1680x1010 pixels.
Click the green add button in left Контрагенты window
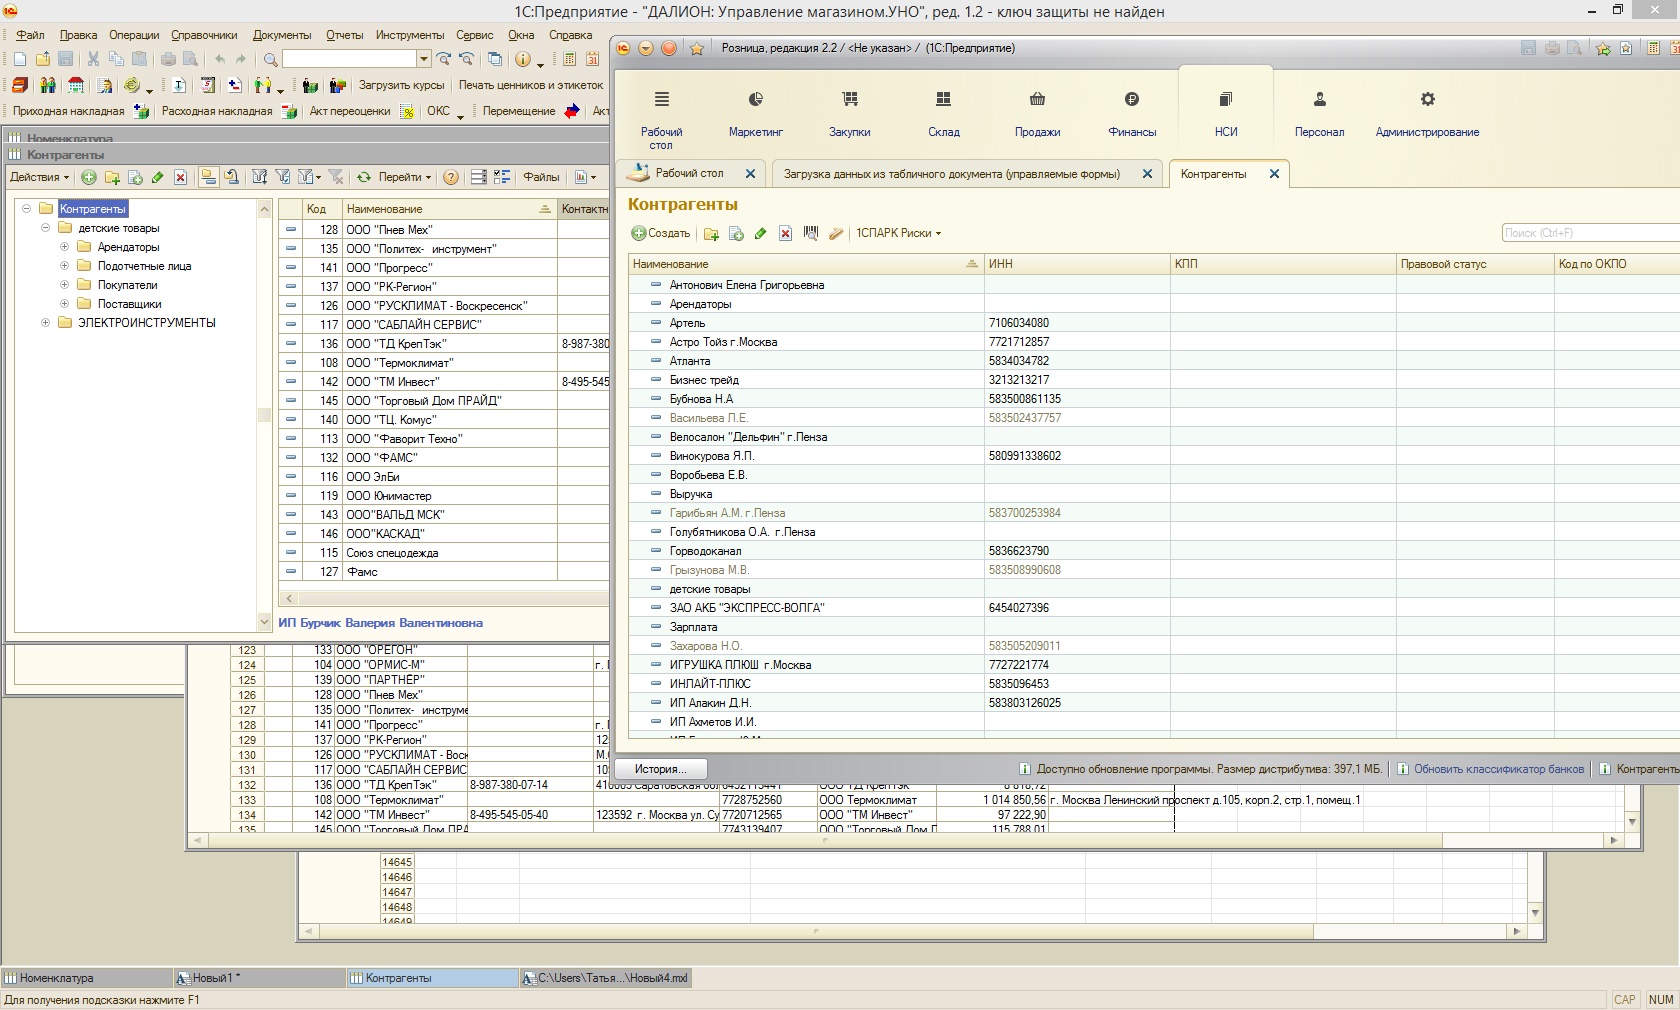pos(89,177)
